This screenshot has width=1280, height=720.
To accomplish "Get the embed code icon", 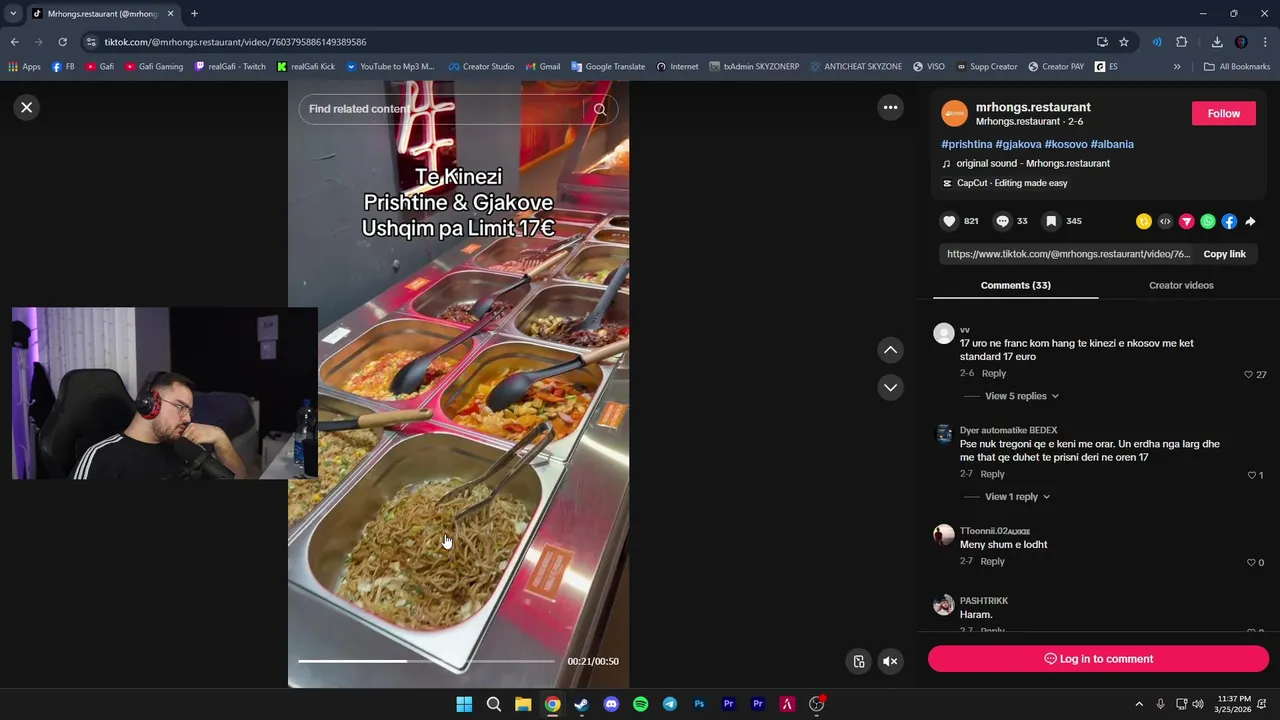I will [x=1165, y=221].
